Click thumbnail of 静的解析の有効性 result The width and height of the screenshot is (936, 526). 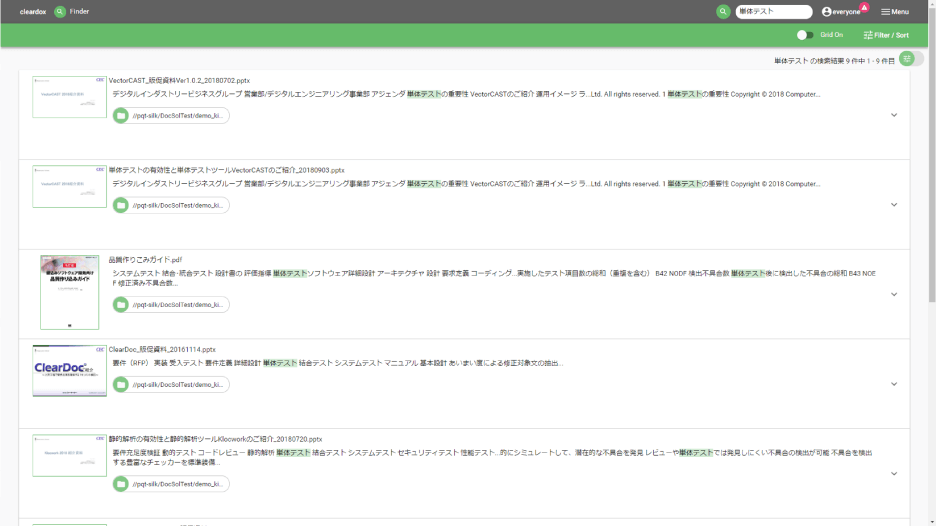[x=69, y=456]
